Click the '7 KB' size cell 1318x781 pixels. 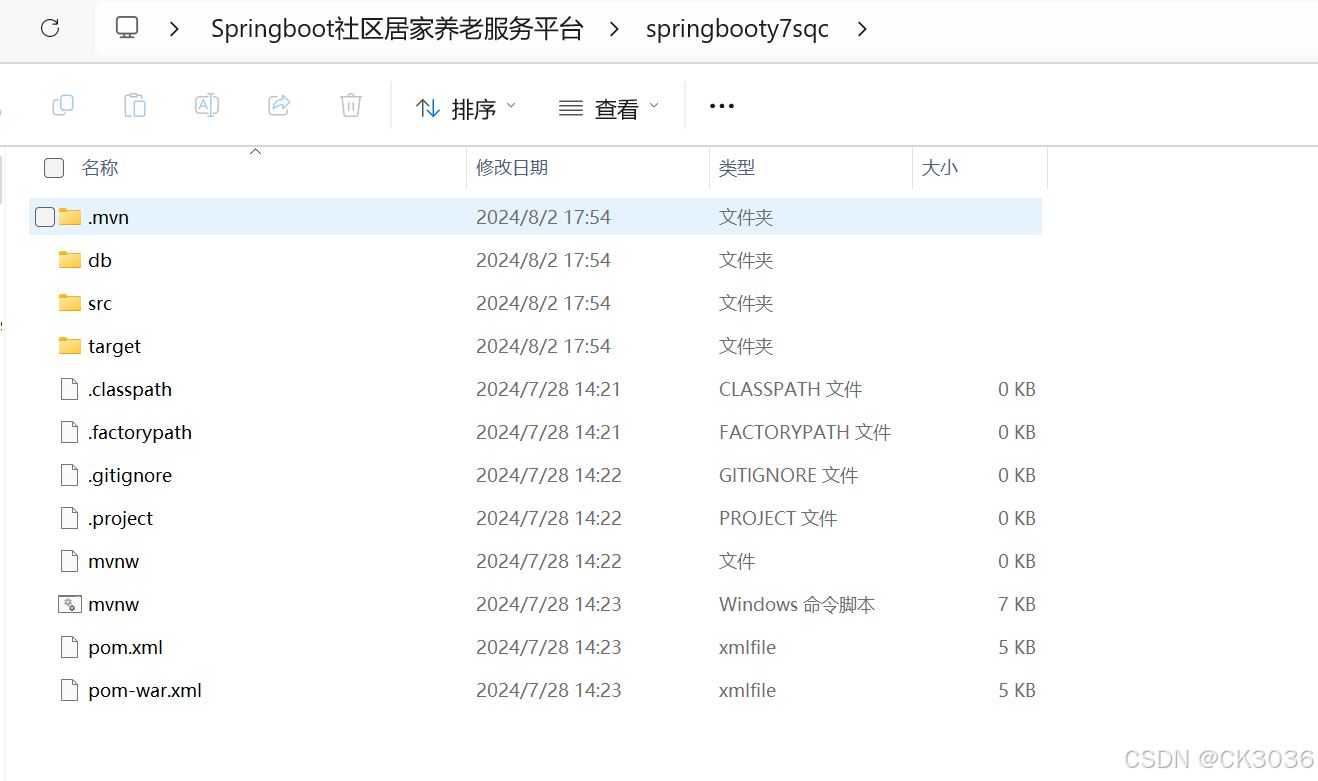pyautogui.click(x=1017, y=604)
